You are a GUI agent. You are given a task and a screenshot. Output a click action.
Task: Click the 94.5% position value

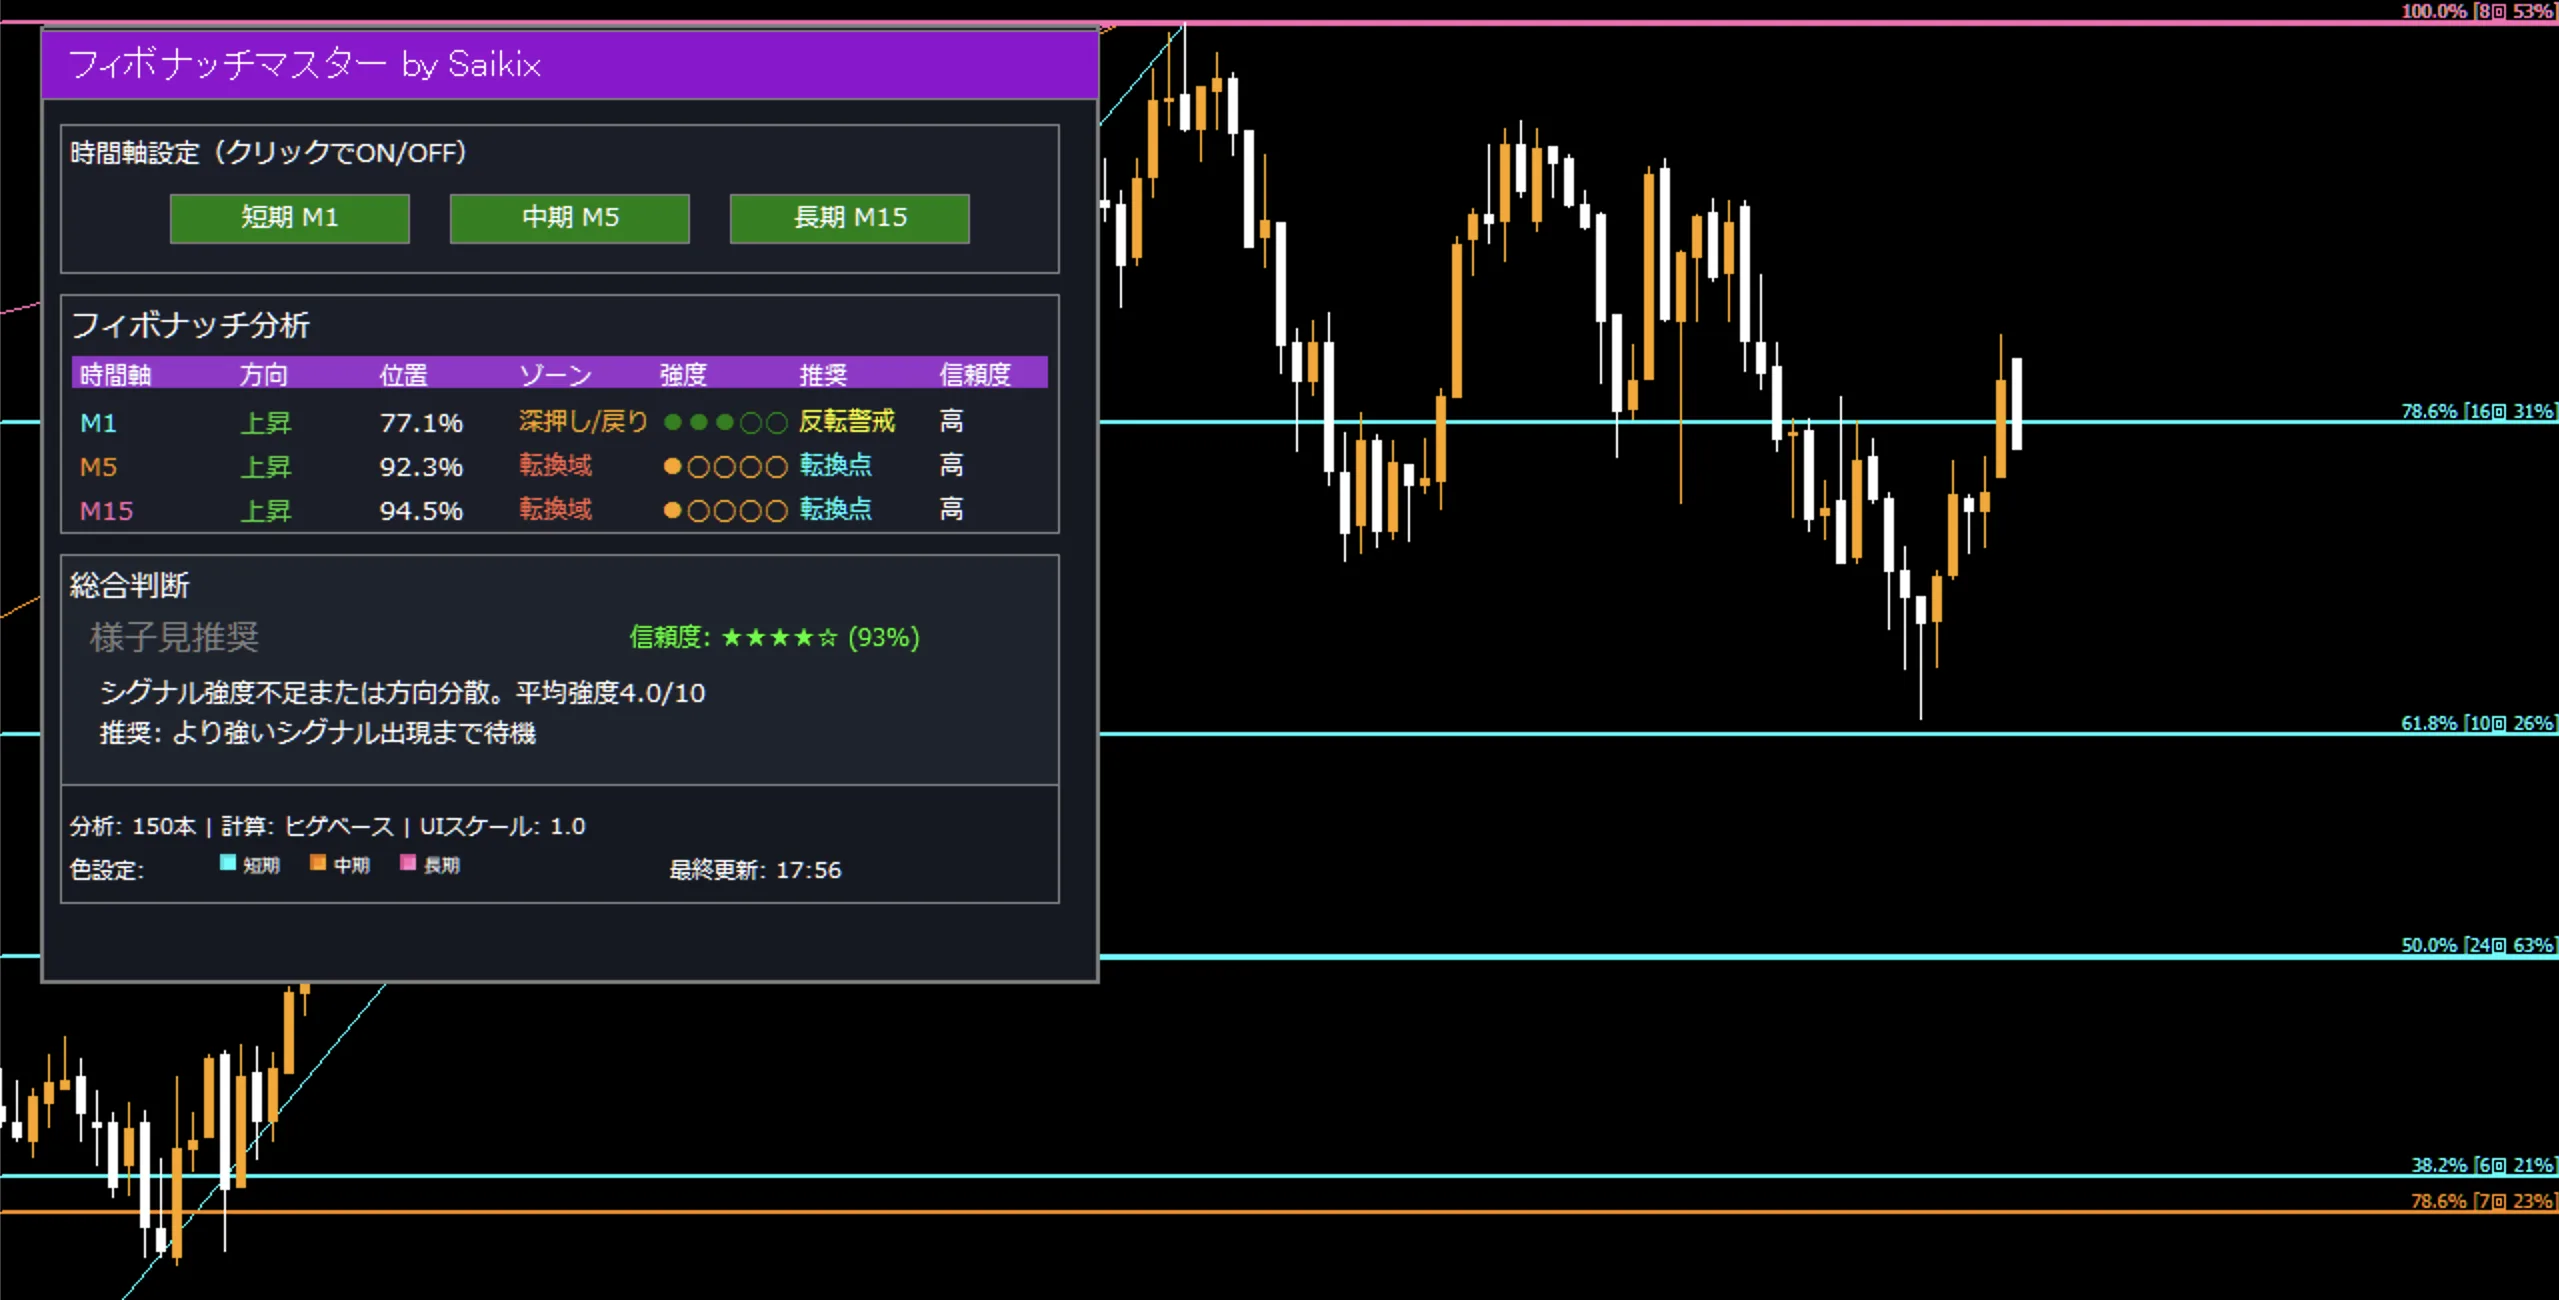[x=421, y=511]
